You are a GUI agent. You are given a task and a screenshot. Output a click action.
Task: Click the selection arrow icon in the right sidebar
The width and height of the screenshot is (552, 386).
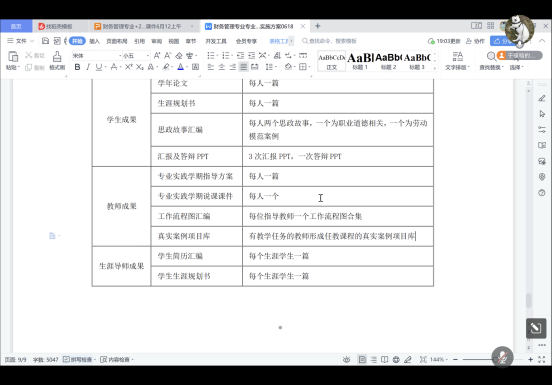[x=542, y=114]
